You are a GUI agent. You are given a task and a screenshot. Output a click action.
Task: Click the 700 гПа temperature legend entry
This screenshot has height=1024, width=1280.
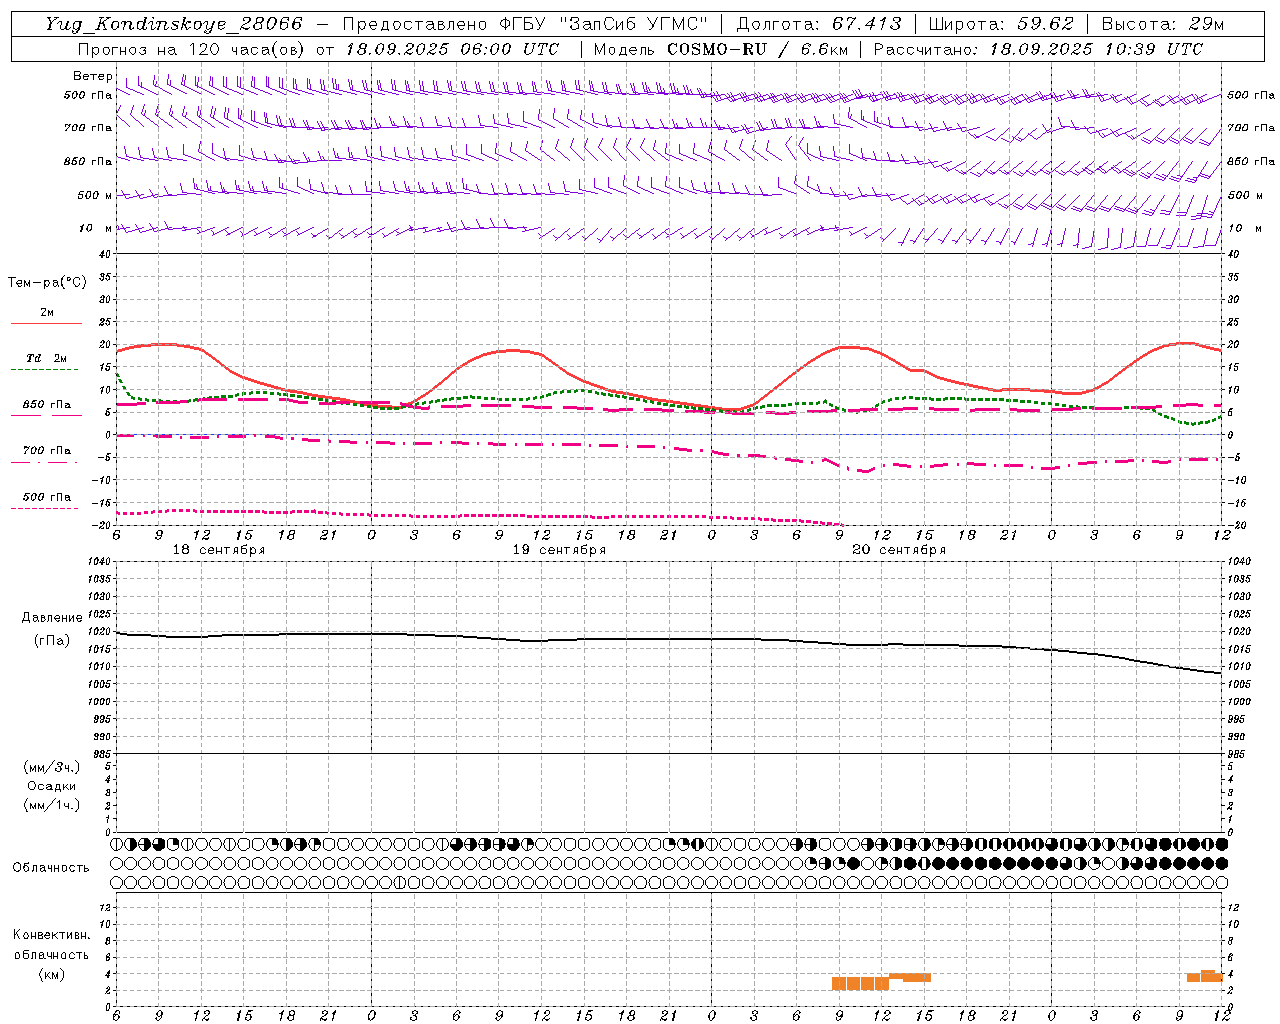click(x=46, y=450)
